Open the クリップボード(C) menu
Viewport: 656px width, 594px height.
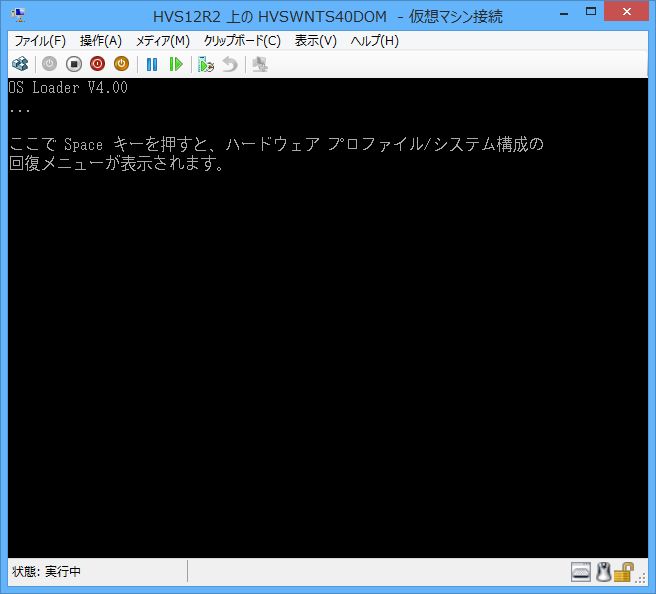click(x=242, y=41)
